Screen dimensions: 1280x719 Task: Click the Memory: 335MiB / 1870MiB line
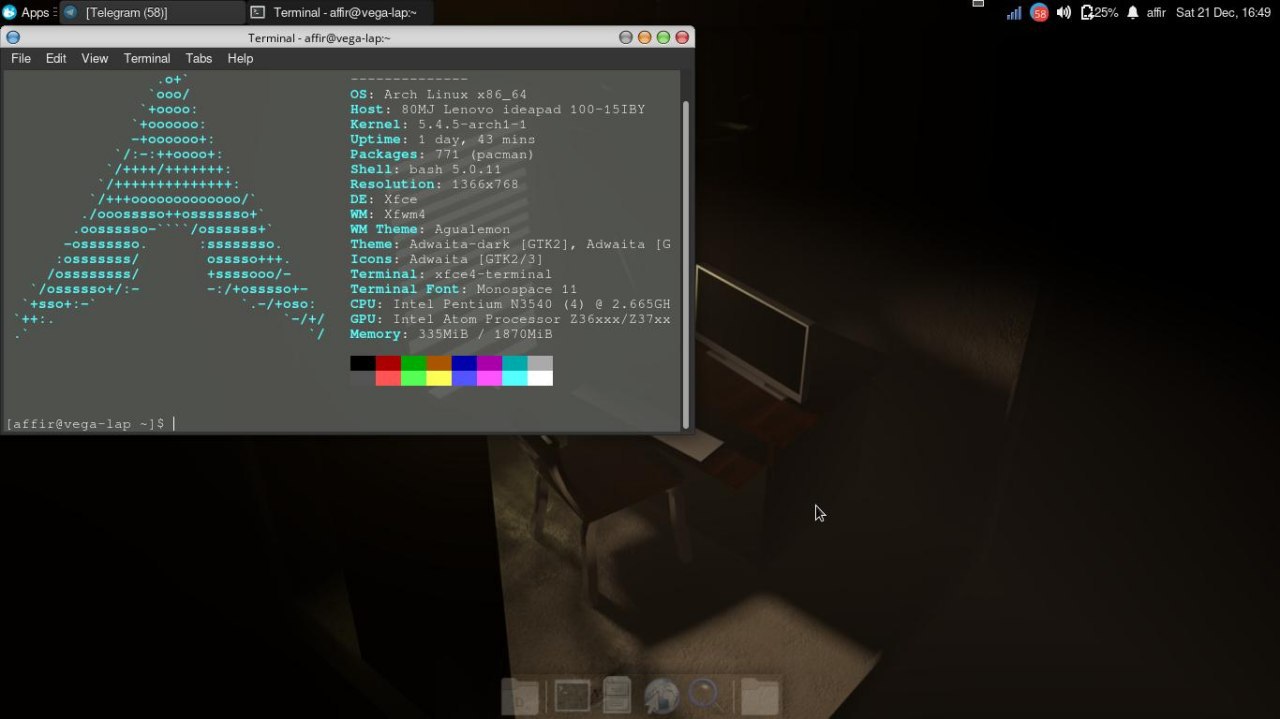451,334
